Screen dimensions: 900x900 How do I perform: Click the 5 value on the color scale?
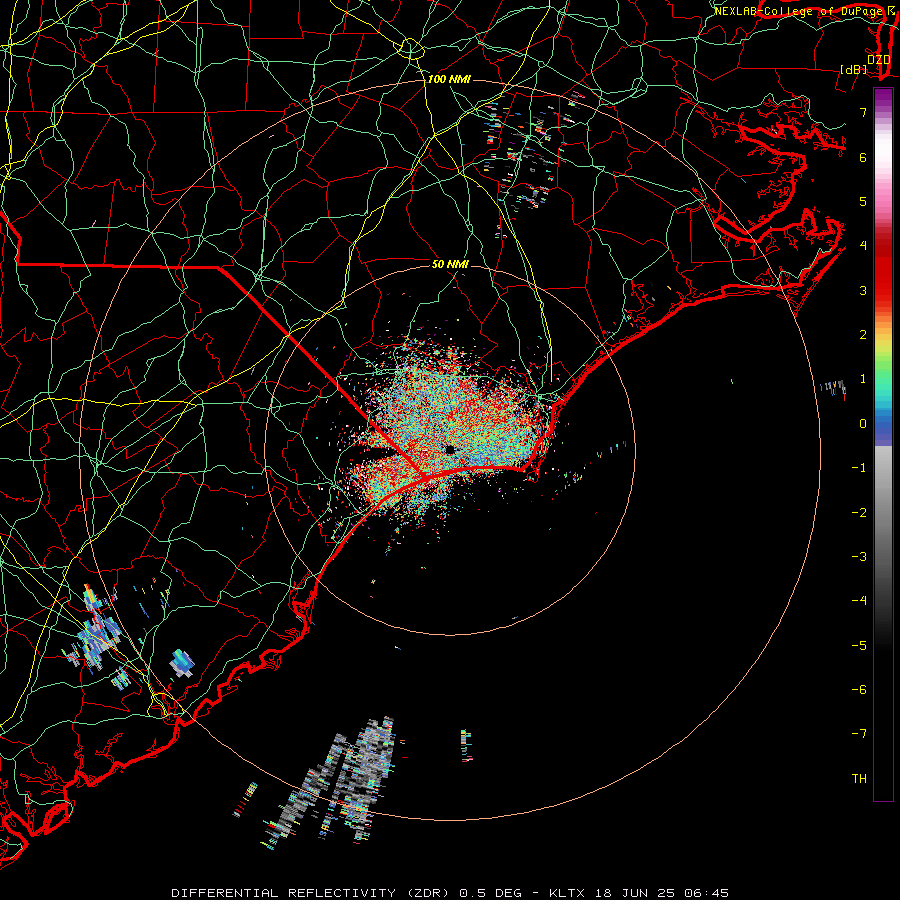coord(863,201)
